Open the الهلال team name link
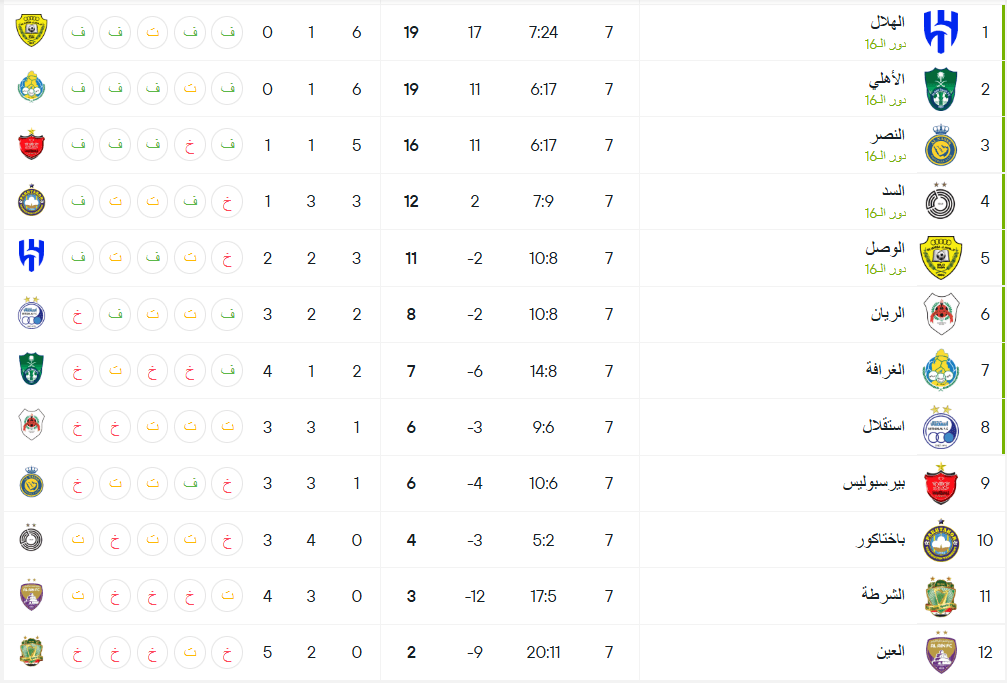Image resolution: width=1007 pixels, height=683 pixels. tap(888, 22)
